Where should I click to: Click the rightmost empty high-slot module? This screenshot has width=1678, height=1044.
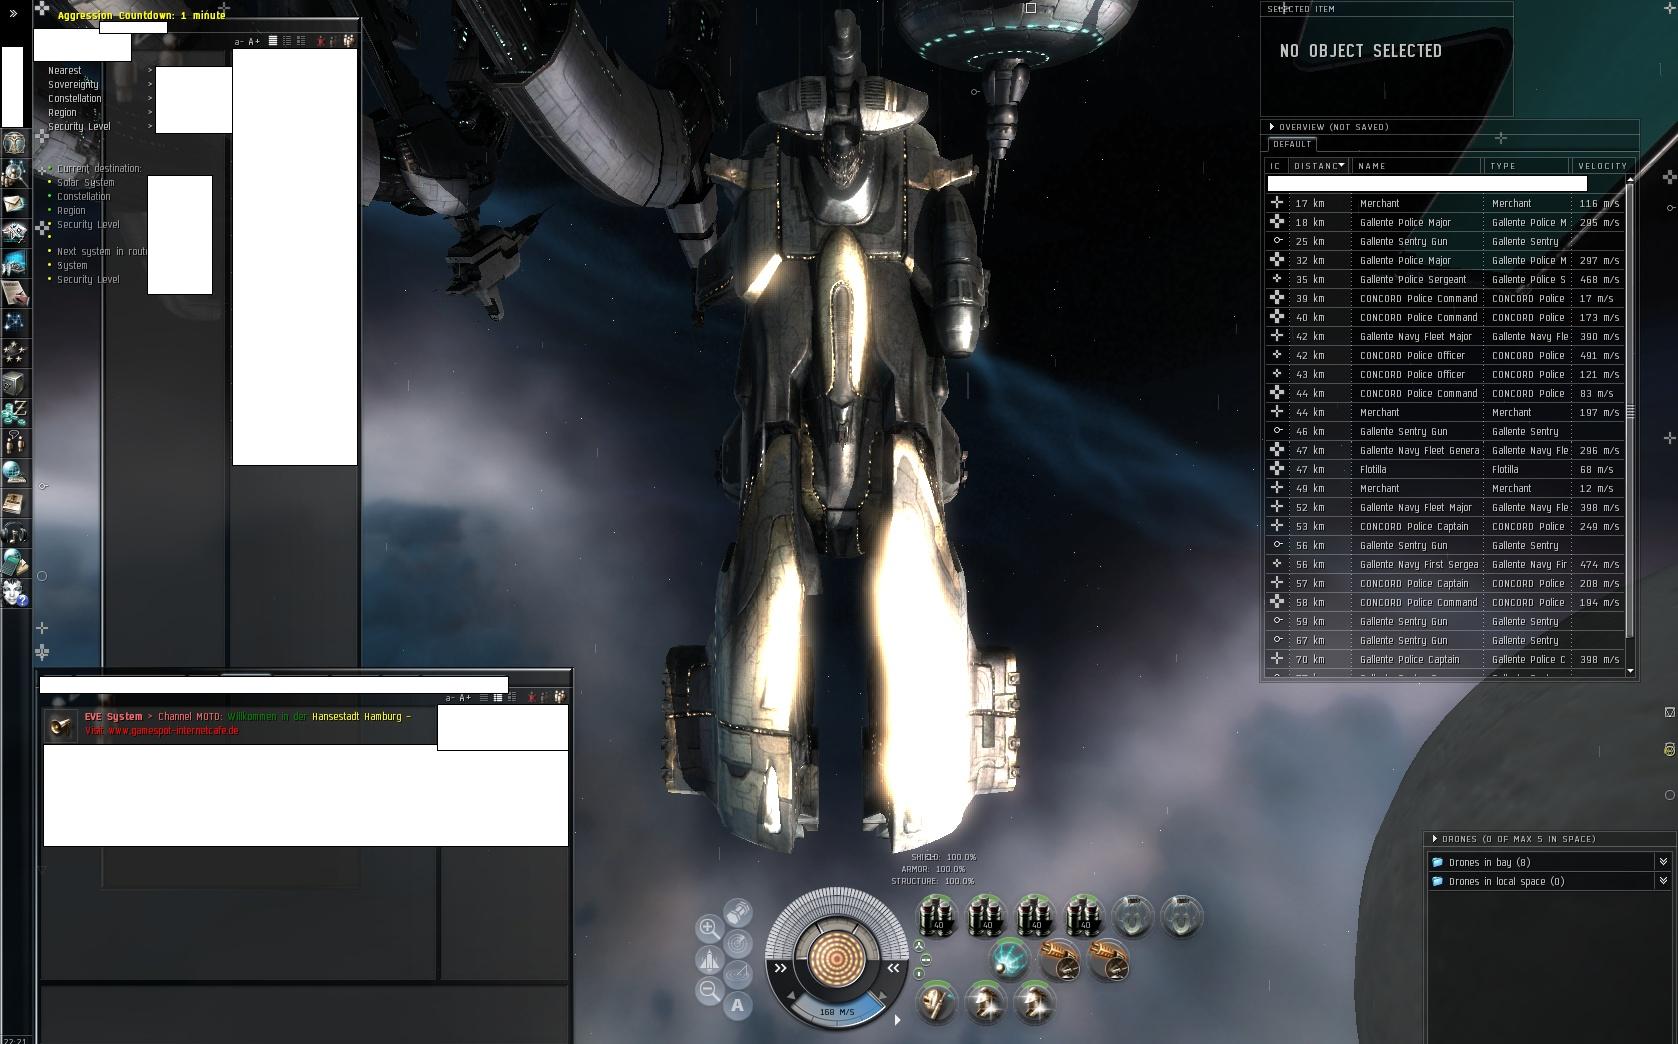click(1182, 916)
